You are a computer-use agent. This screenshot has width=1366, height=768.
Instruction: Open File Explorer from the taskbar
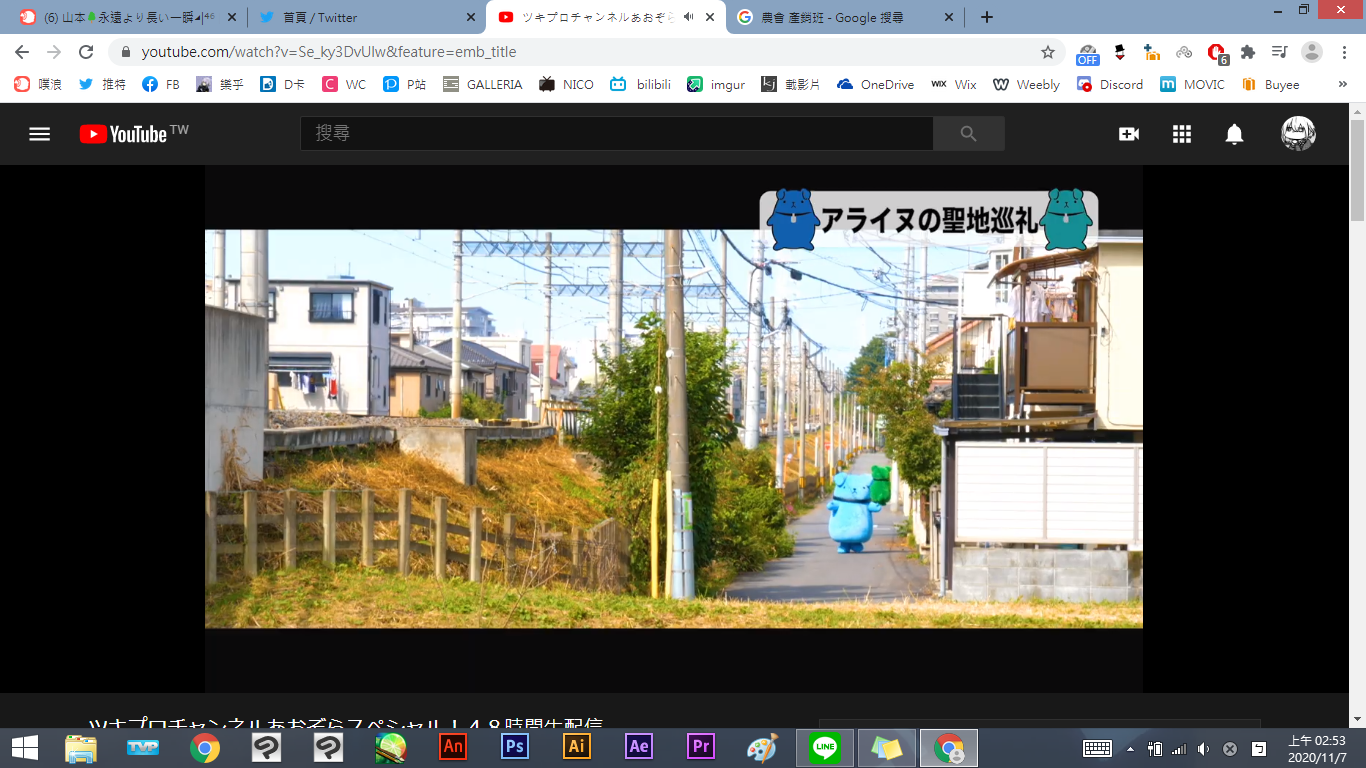(81, 747)
